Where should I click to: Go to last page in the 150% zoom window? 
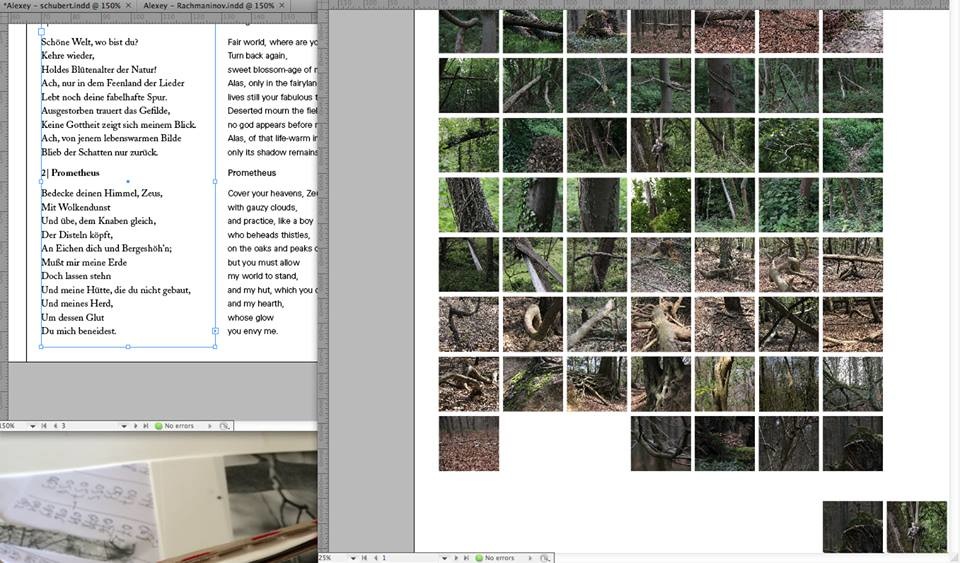[146, 426]
